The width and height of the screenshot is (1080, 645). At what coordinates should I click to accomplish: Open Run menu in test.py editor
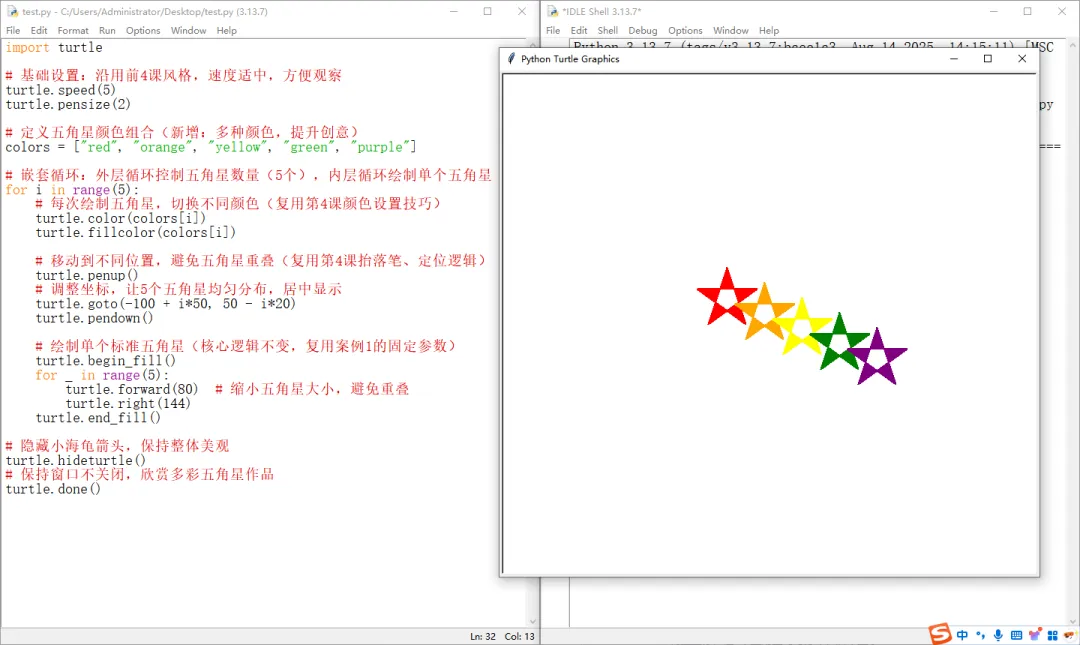click(x=107, y=30)
